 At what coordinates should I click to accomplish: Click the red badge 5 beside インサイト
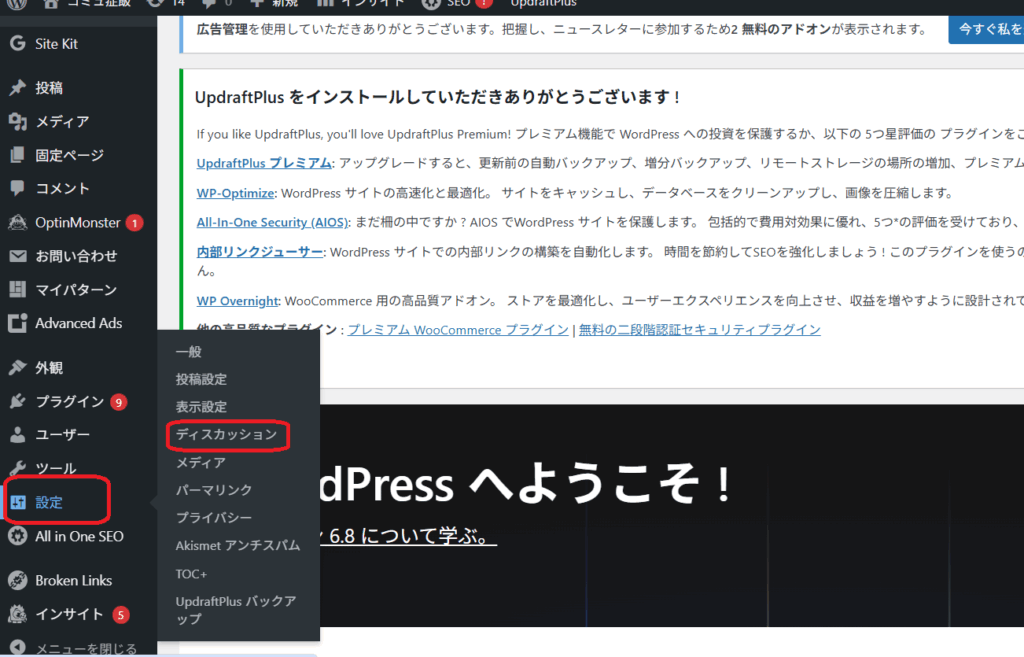(x=120, y=615)
